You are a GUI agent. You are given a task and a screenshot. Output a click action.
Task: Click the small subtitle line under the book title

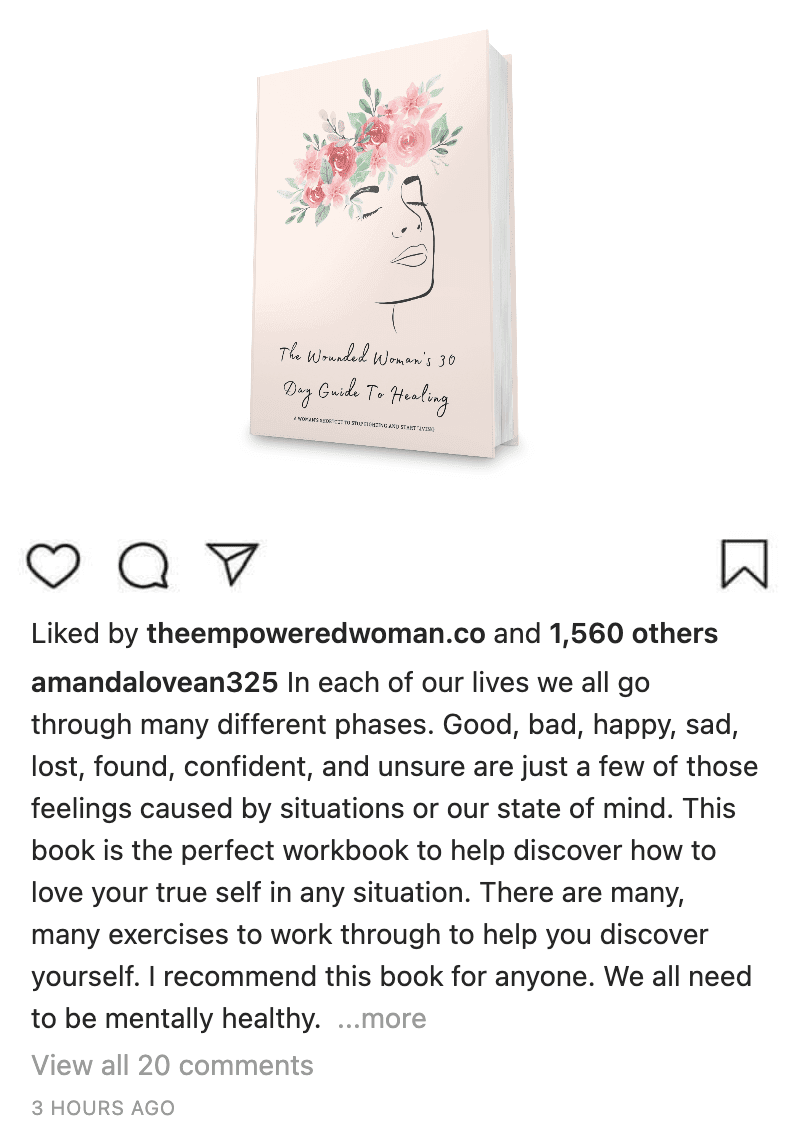coord(364,427)
